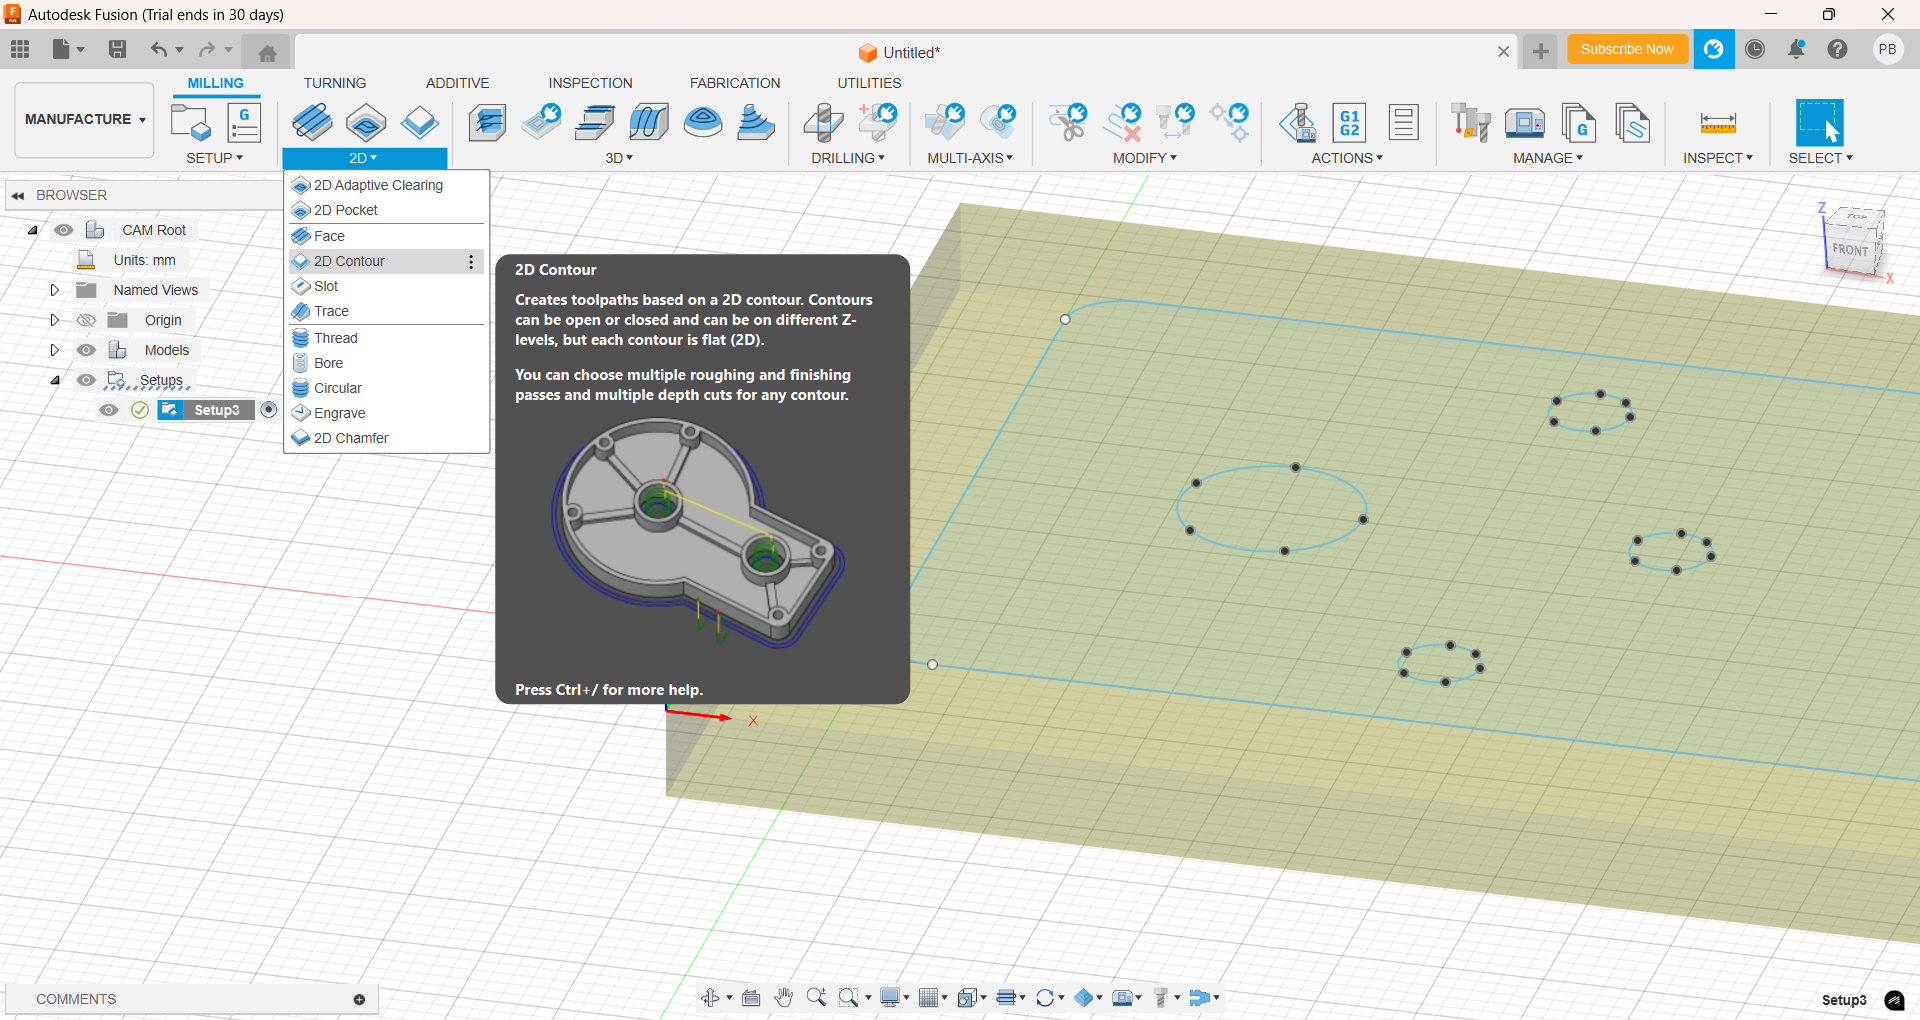Open the MULTI-AXIS dropdown menu
Image resolution: width=1920 pixels, height=1020 pixels.
tap(970, 158)
